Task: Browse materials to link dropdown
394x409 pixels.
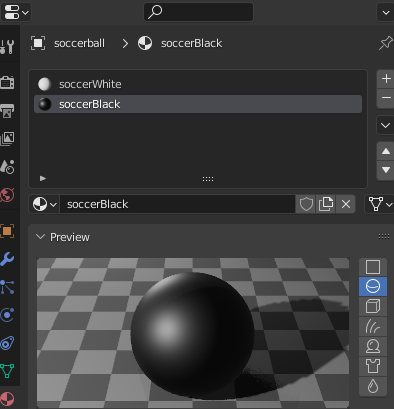Action: click(44, 204)
